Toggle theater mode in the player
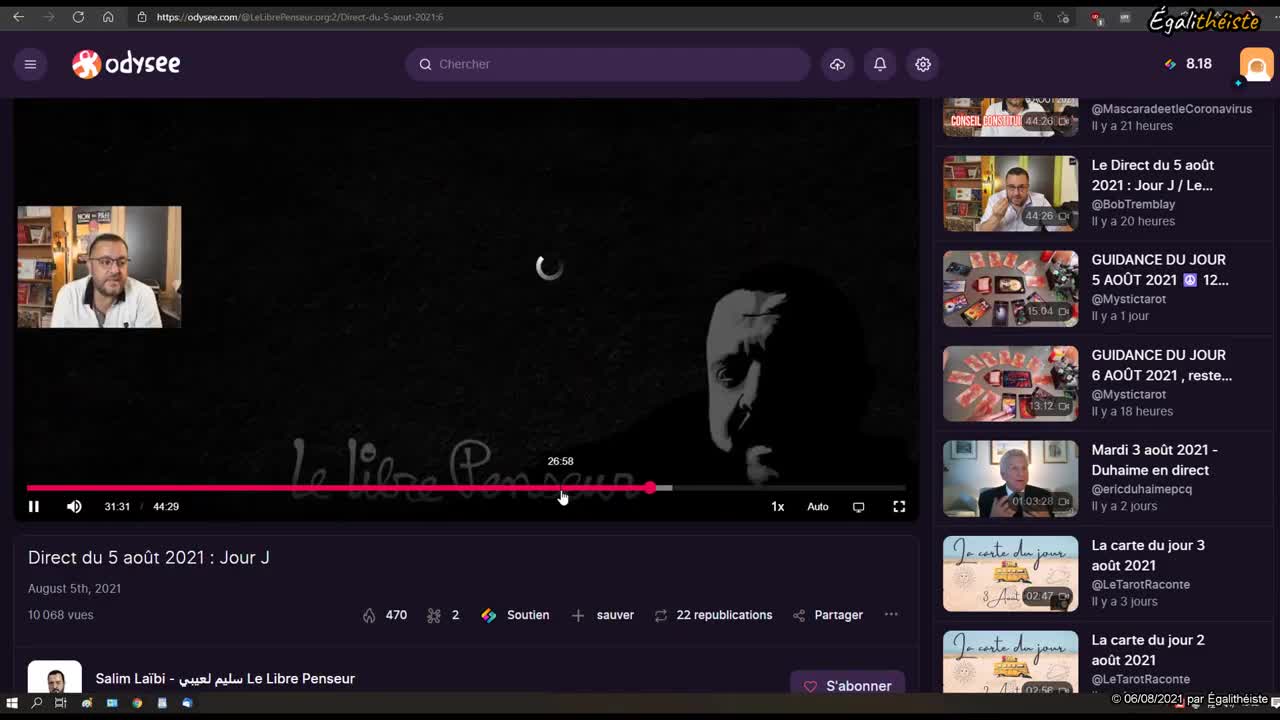The height and width of the screenshot is (720, 1280). click(x=858, y=506)
